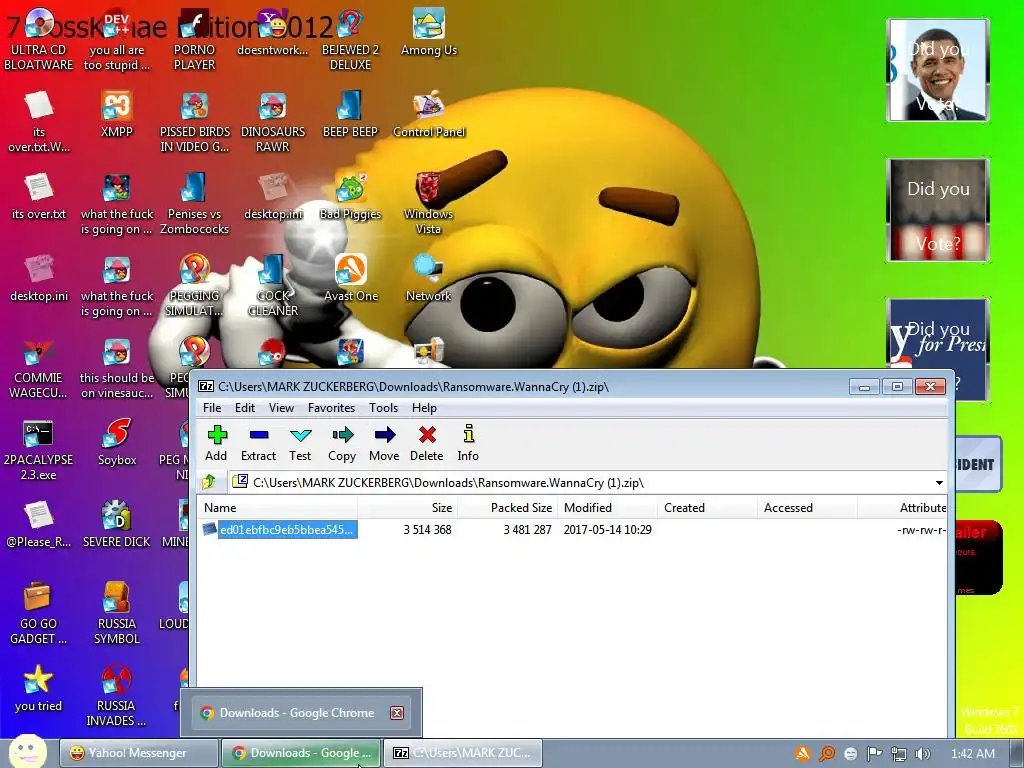Open the File menu in 7-Zip

click(212, 408)
